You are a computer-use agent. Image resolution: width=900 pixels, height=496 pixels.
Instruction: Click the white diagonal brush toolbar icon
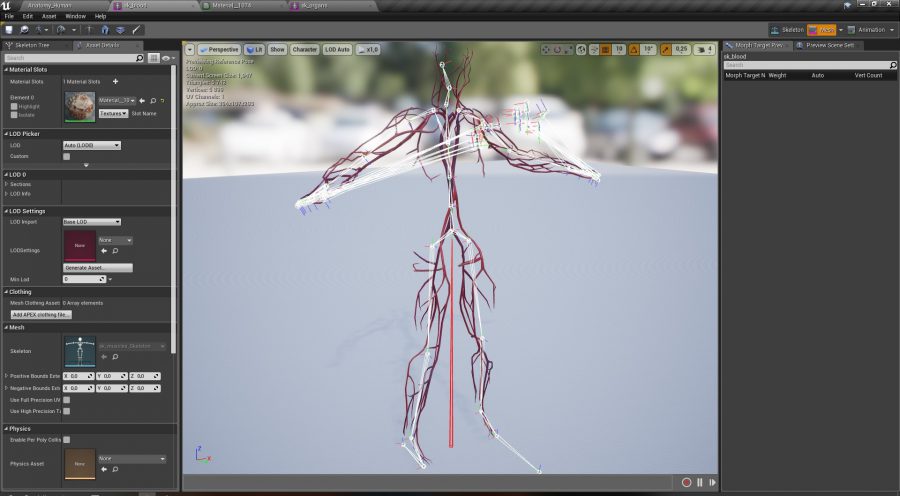(x=136, y=29)
